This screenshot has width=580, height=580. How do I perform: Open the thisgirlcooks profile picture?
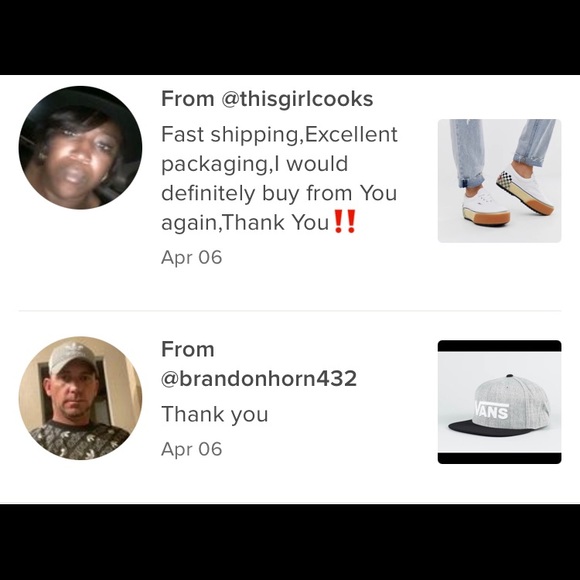[x=80, y=148]
